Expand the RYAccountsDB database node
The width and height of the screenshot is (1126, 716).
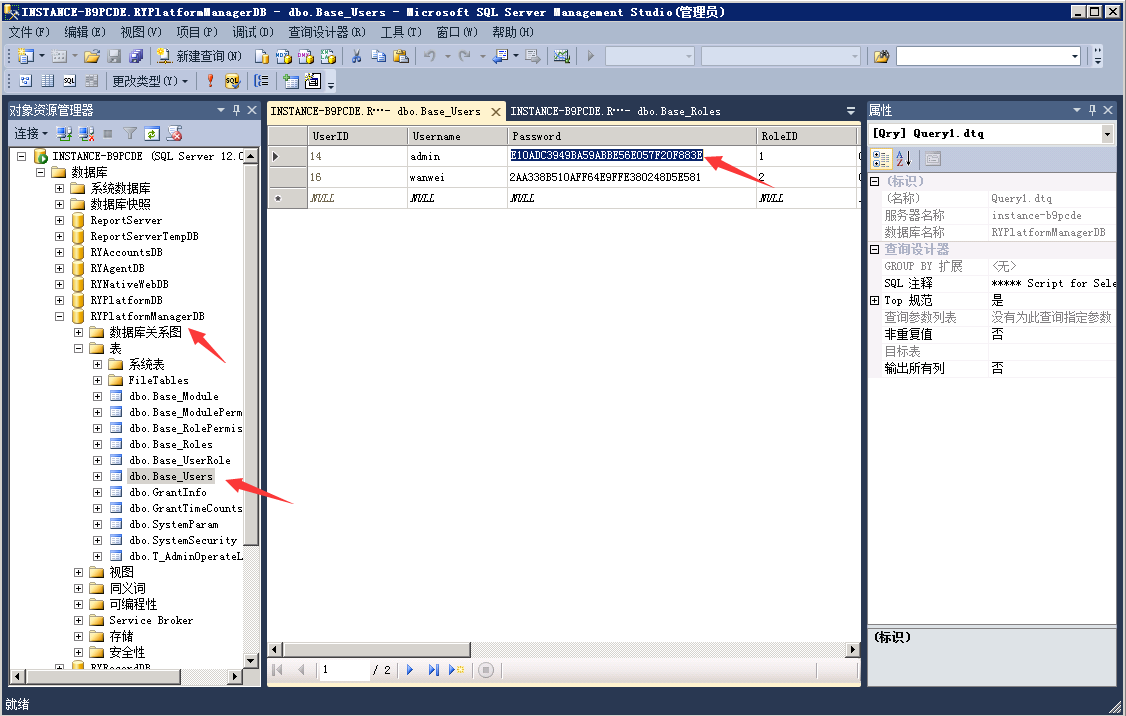60,252
